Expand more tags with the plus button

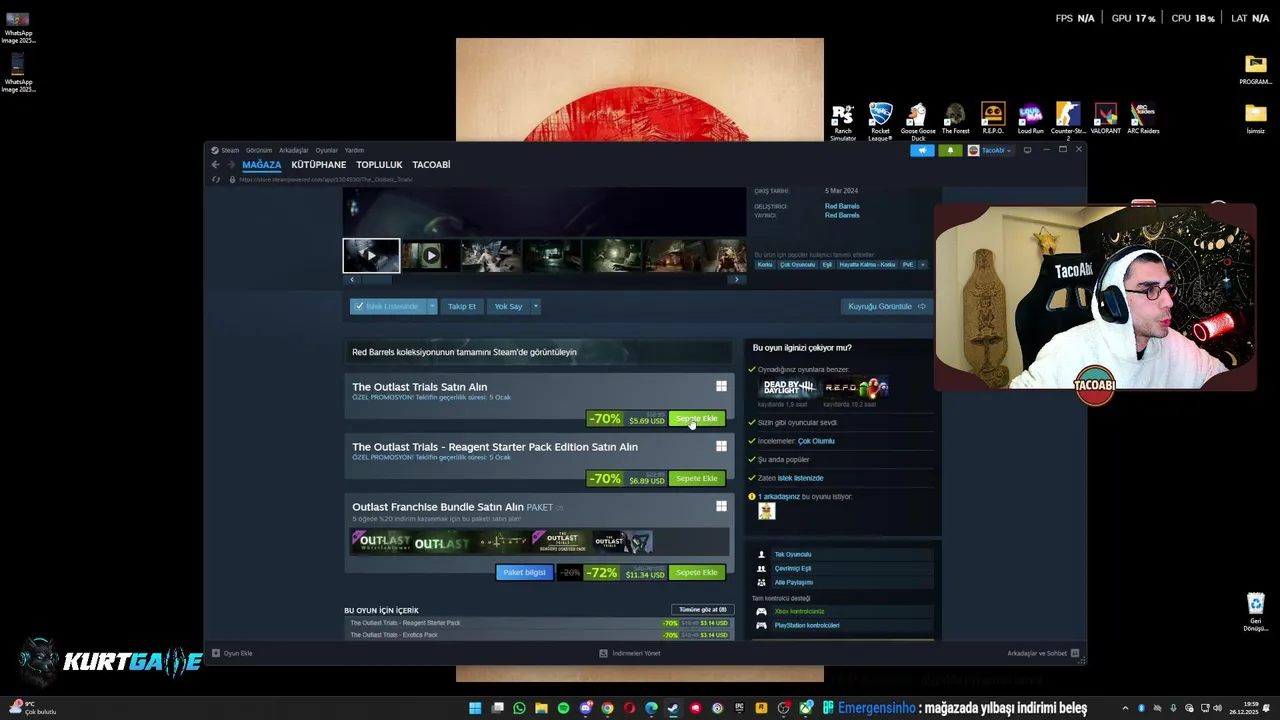pyautogui.click(x=922, y=264)
